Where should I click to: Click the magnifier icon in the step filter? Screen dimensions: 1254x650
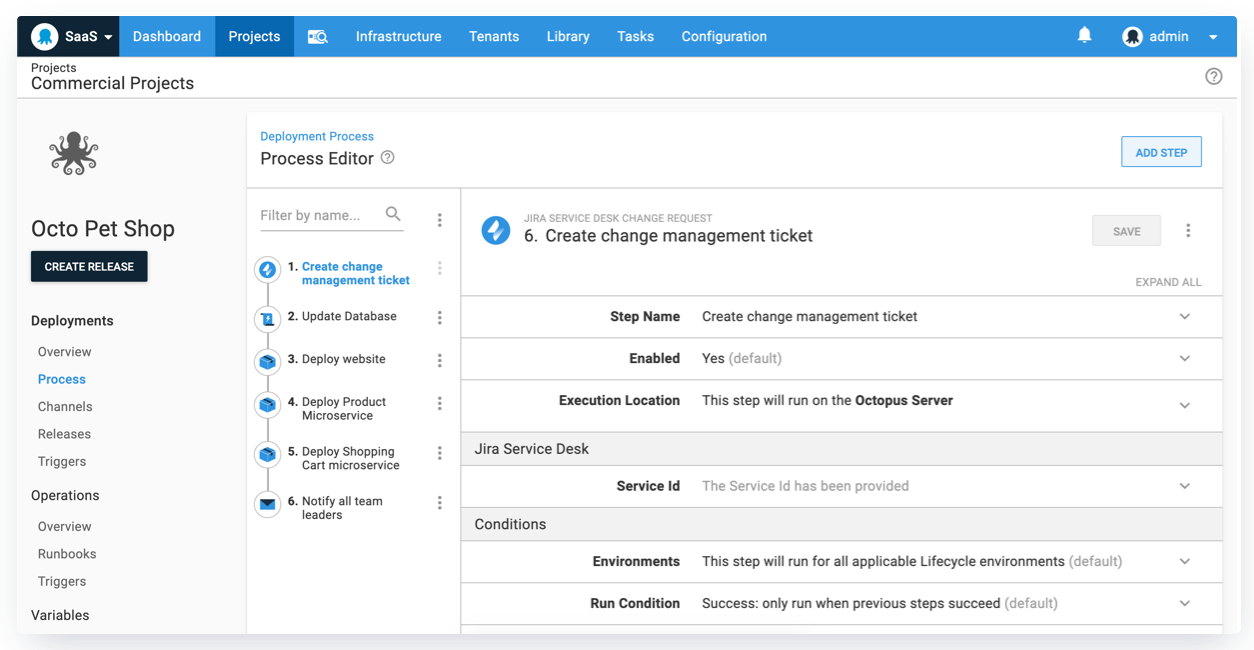393,214
